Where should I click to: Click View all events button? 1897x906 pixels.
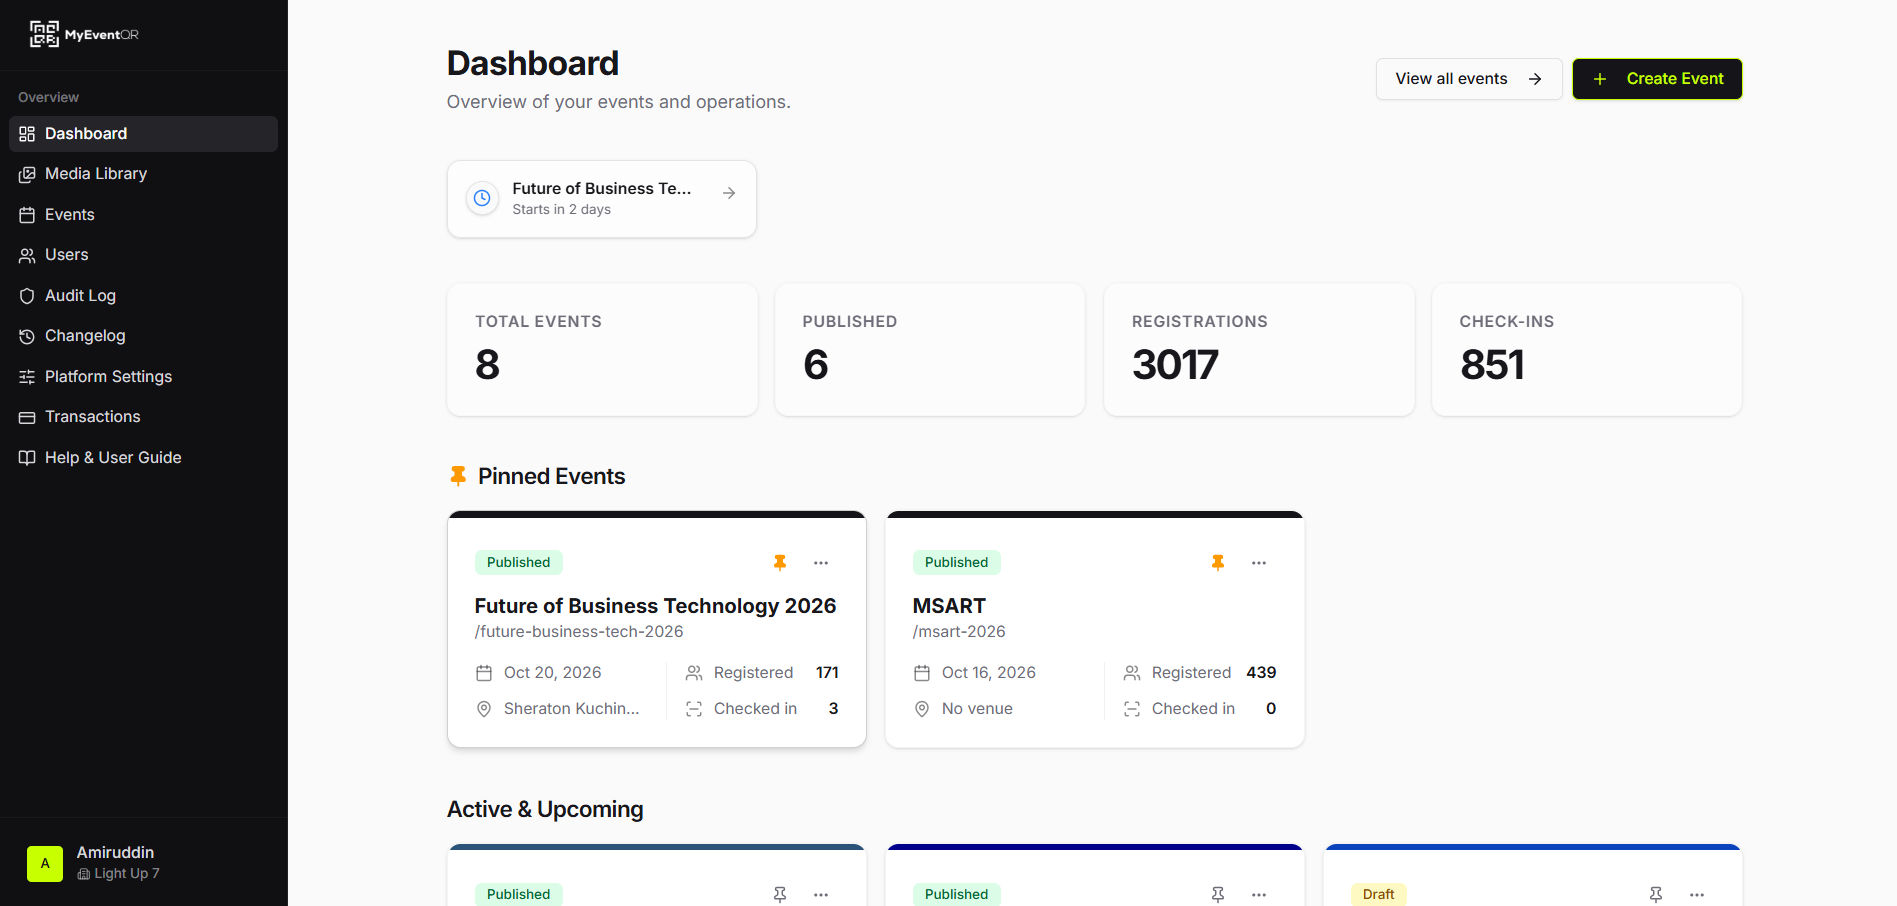point(1469,79)
